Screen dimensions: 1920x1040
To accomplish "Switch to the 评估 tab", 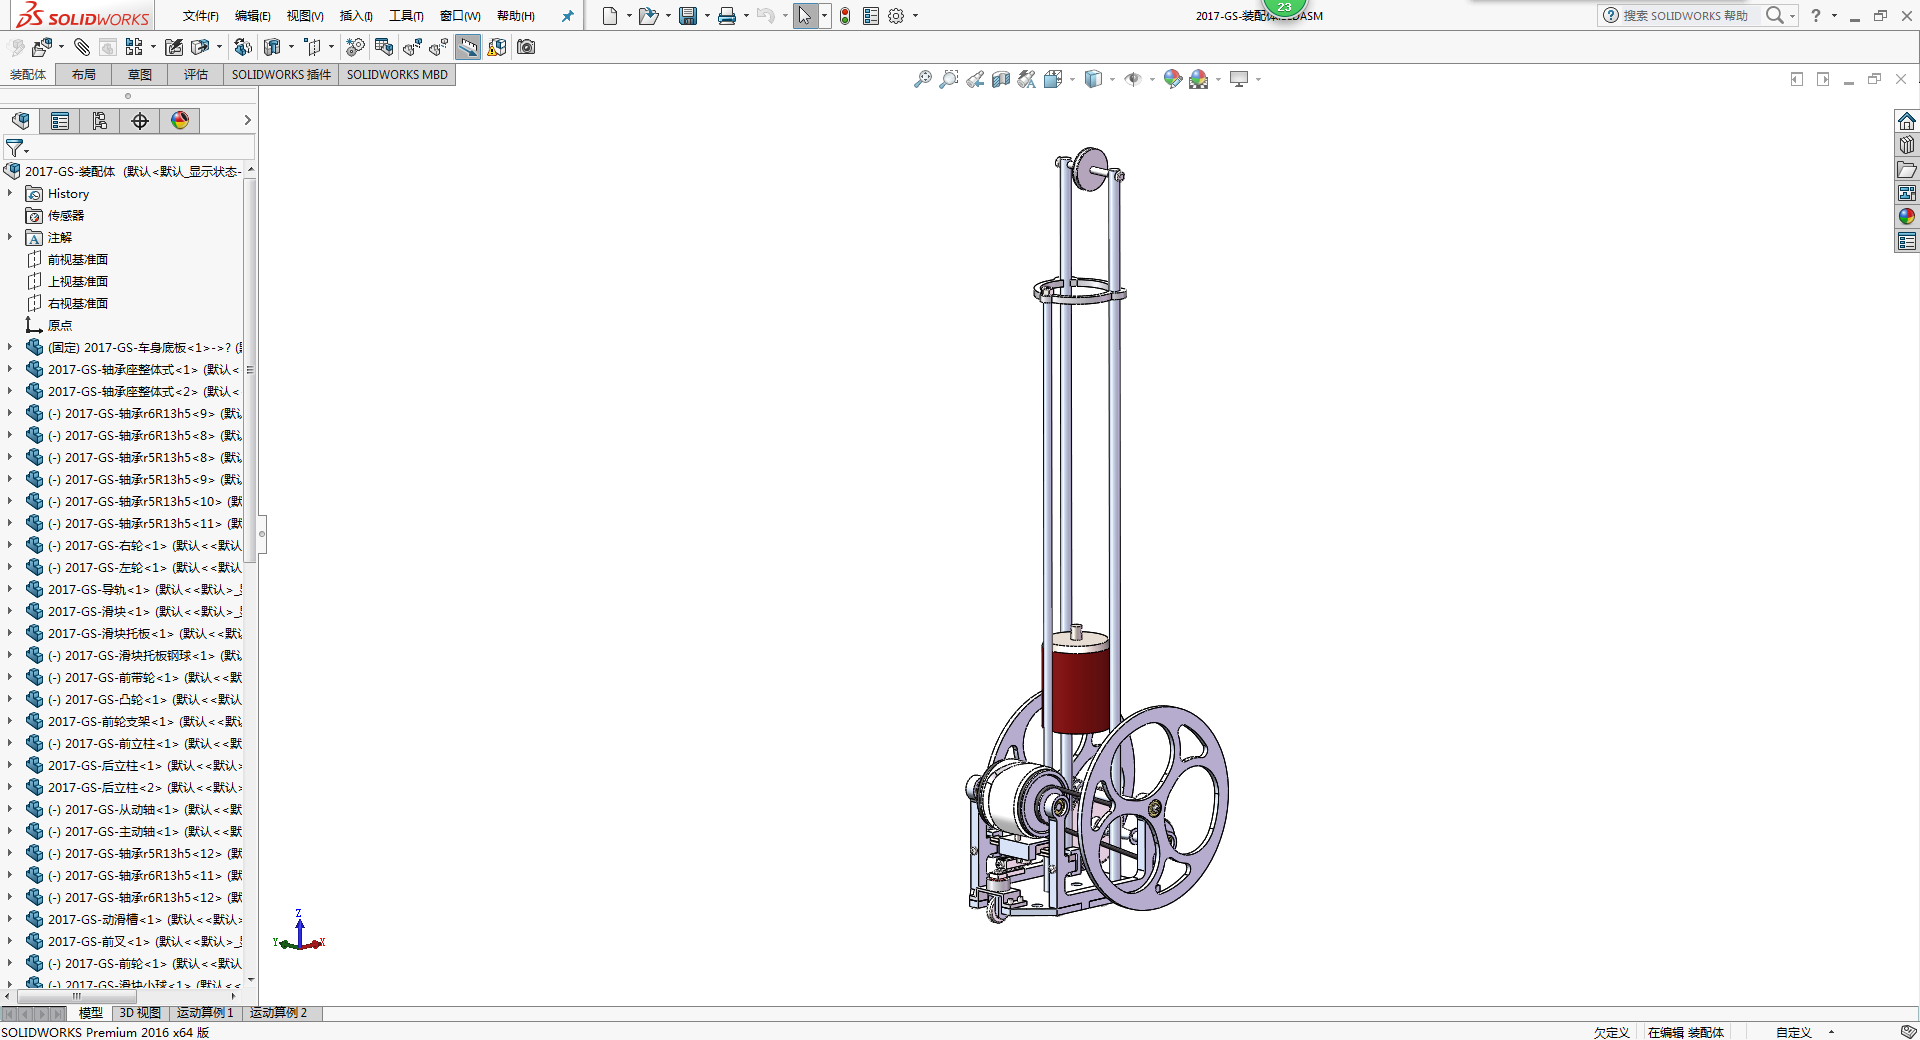I will pos(196,75).
